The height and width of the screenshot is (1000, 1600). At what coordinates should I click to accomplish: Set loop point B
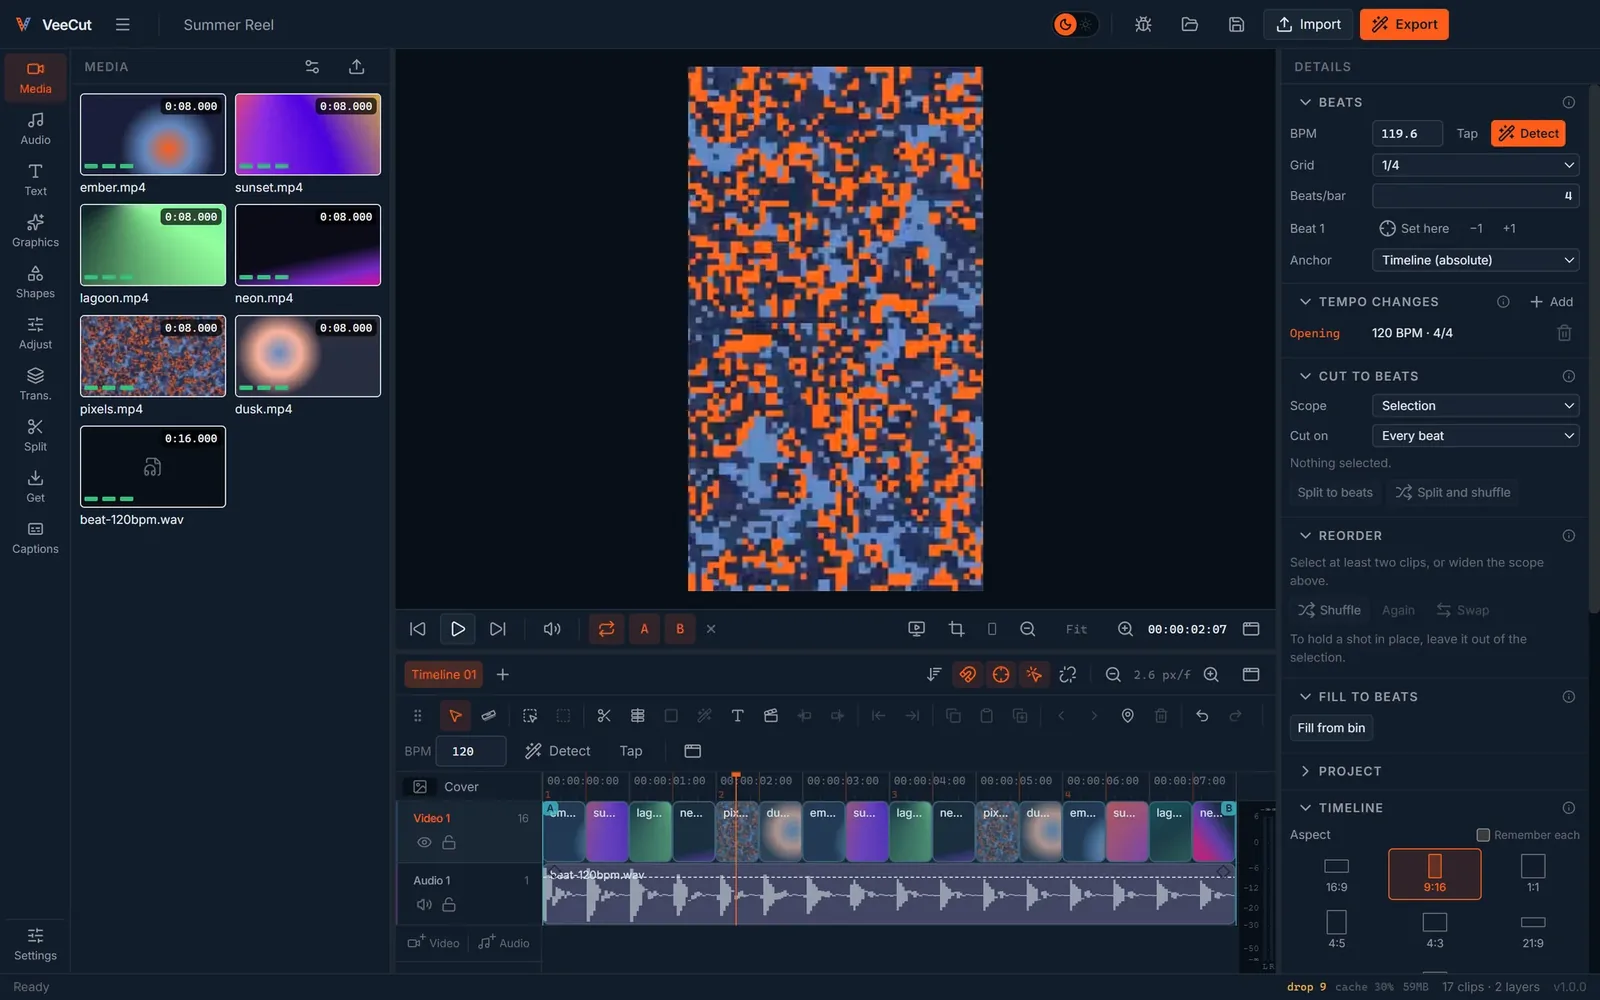coord(680,629)
